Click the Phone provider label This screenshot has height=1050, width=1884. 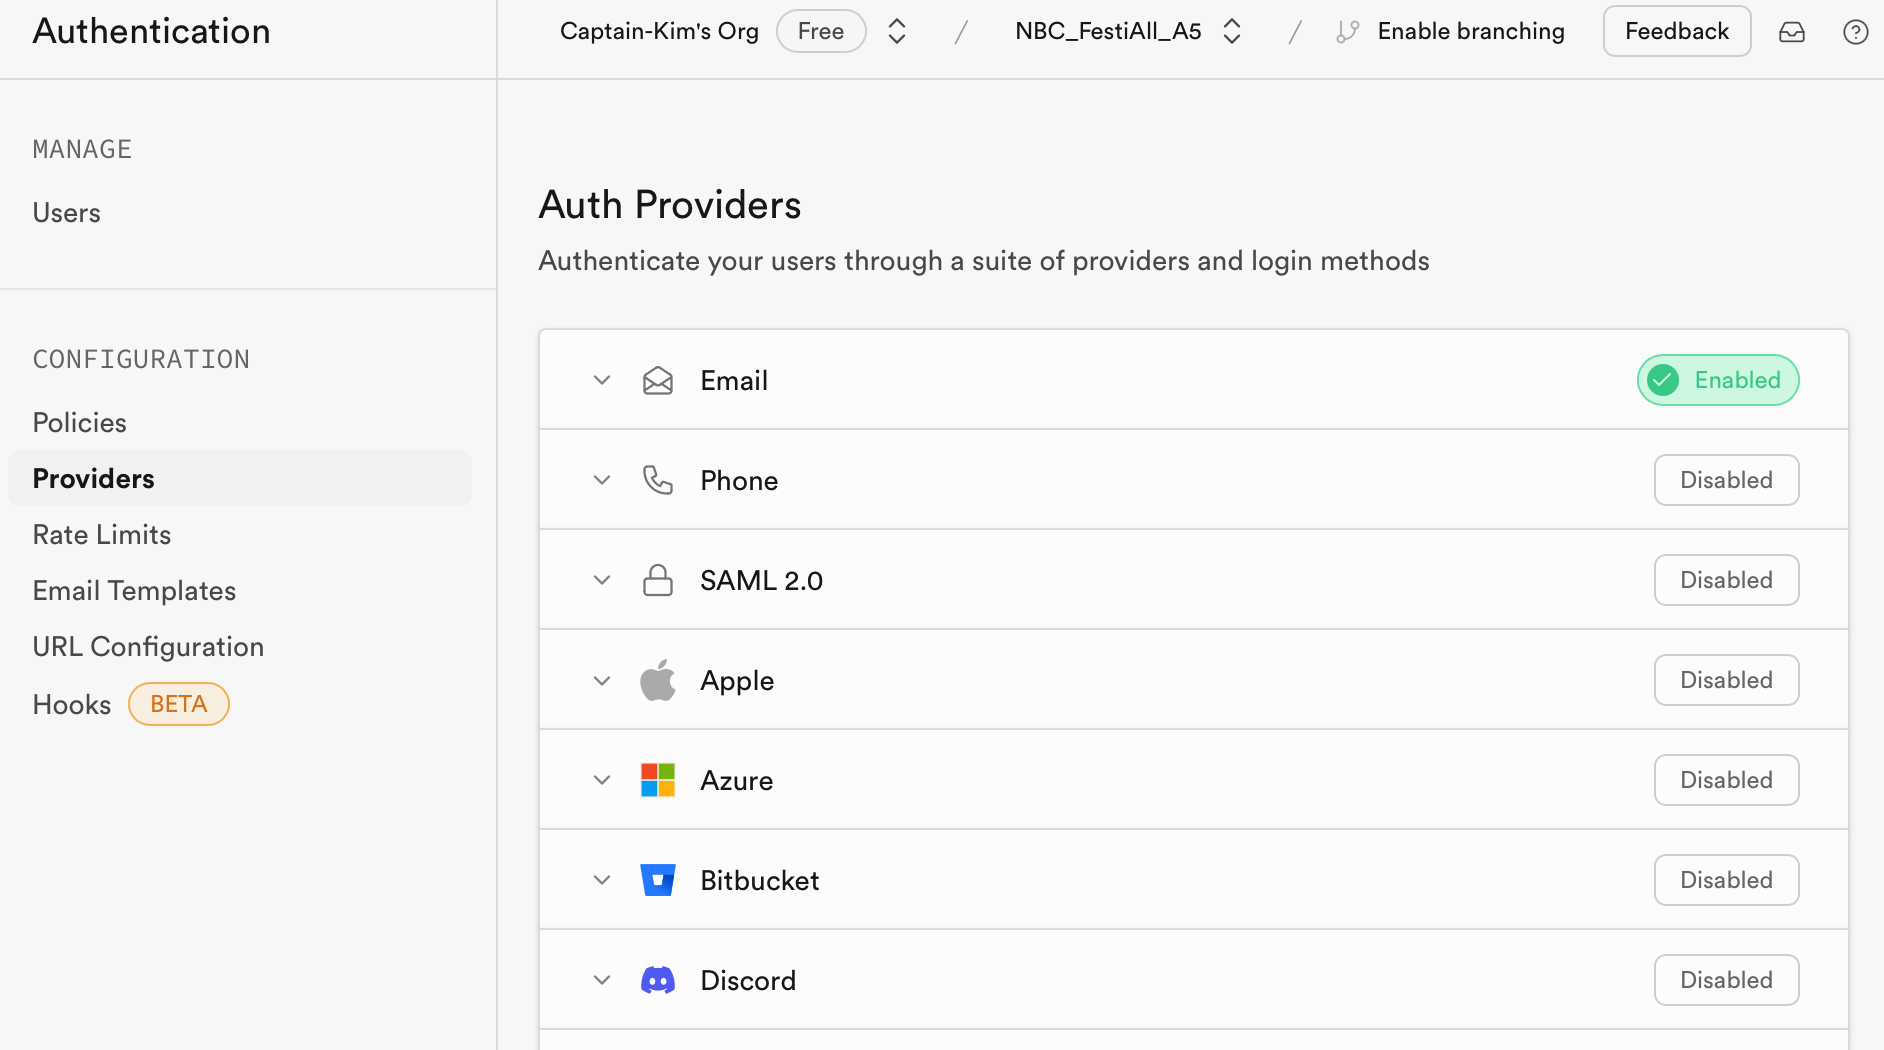pyautogui.click(x=739, y=481)
